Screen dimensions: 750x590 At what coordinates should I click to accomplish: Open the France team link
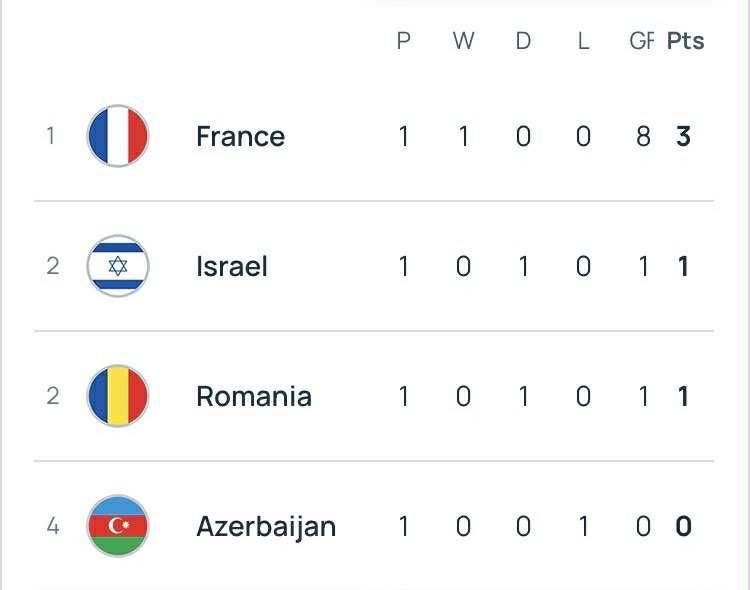click(x=240, y=136)
